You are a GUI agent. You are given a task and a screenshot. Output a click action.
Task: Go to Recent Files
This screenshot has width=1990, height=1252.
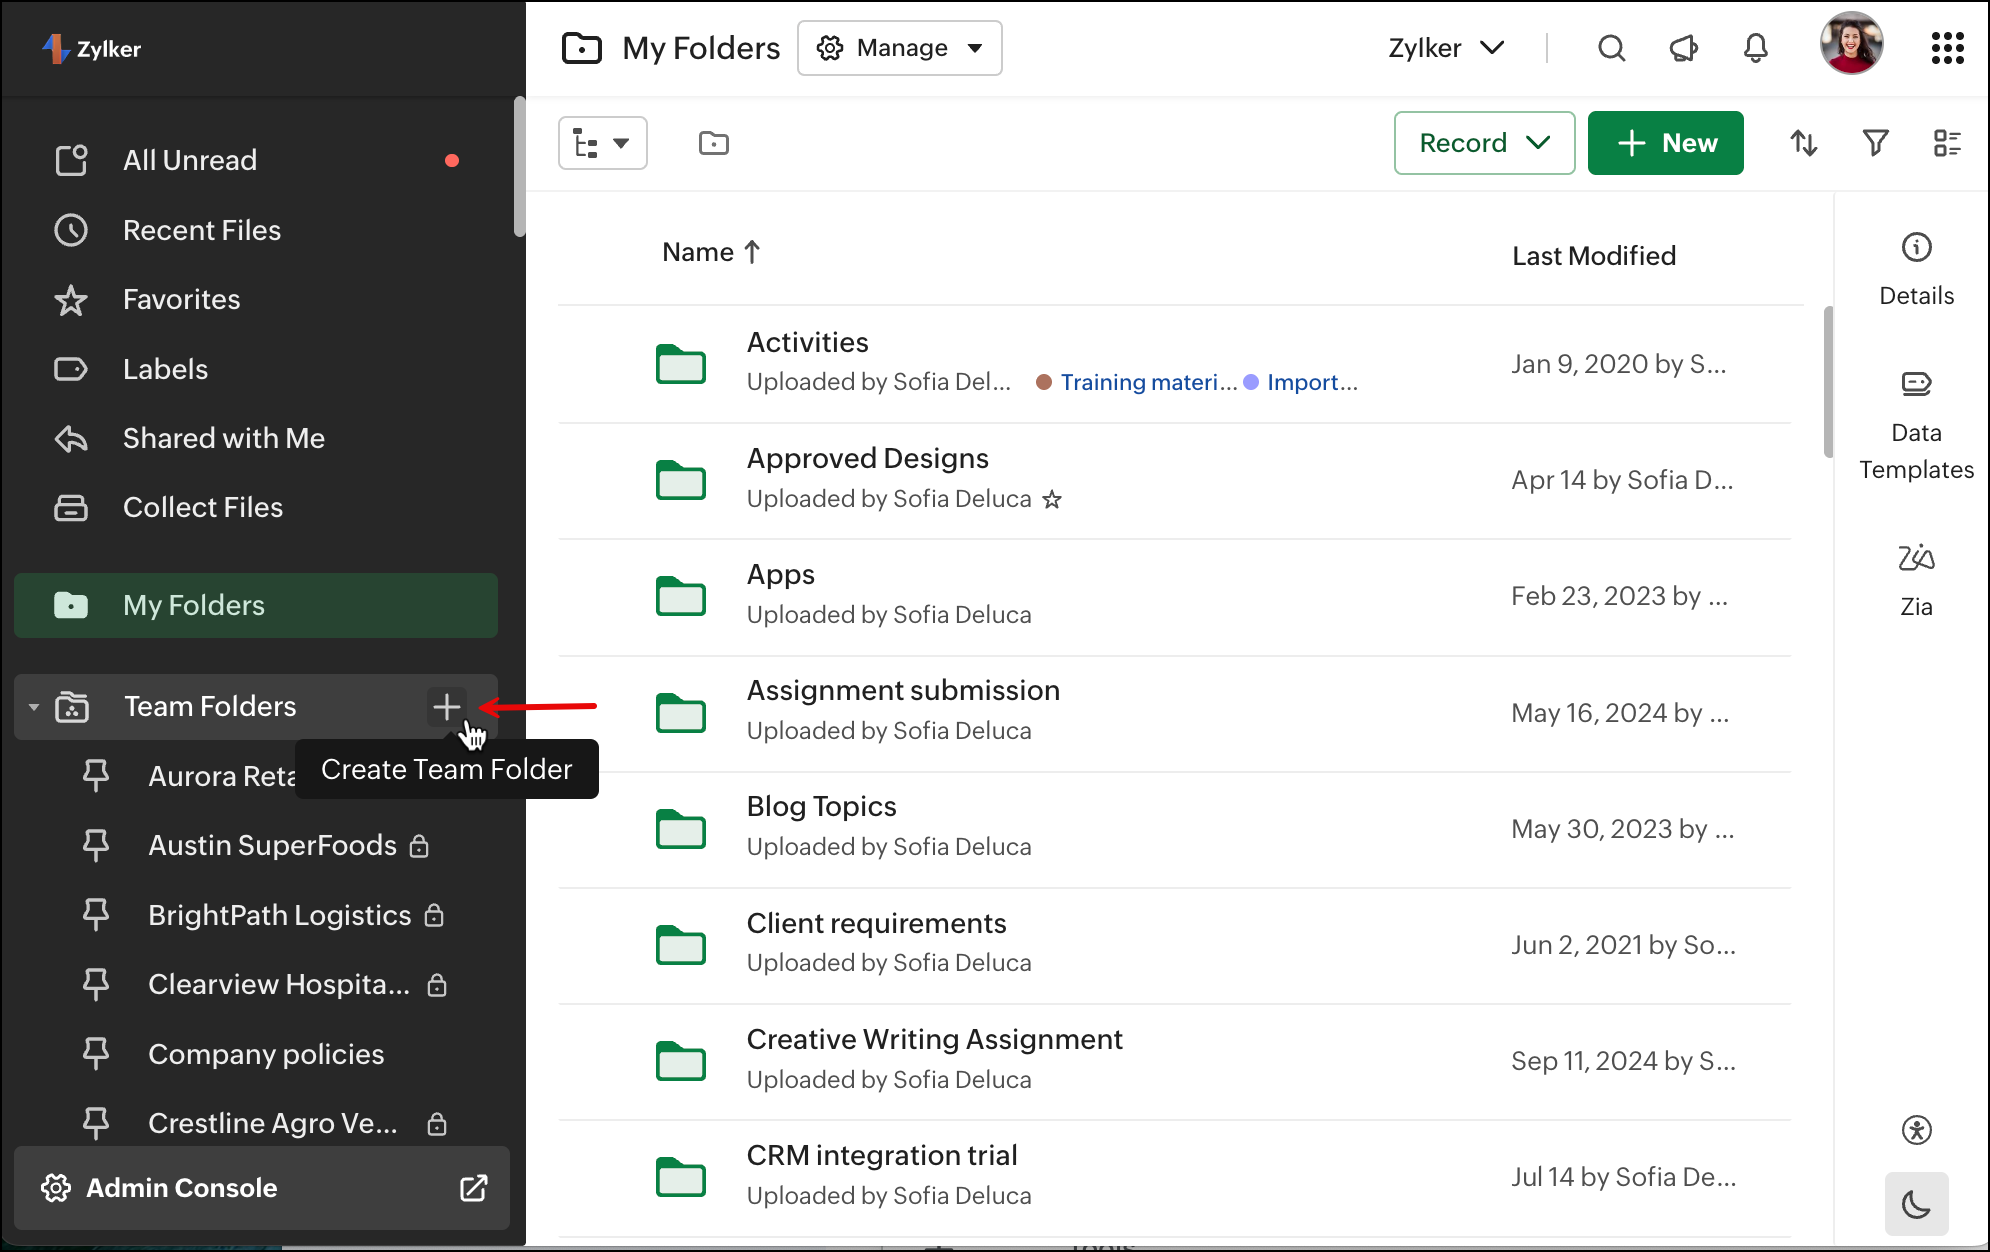pos(201,230)
